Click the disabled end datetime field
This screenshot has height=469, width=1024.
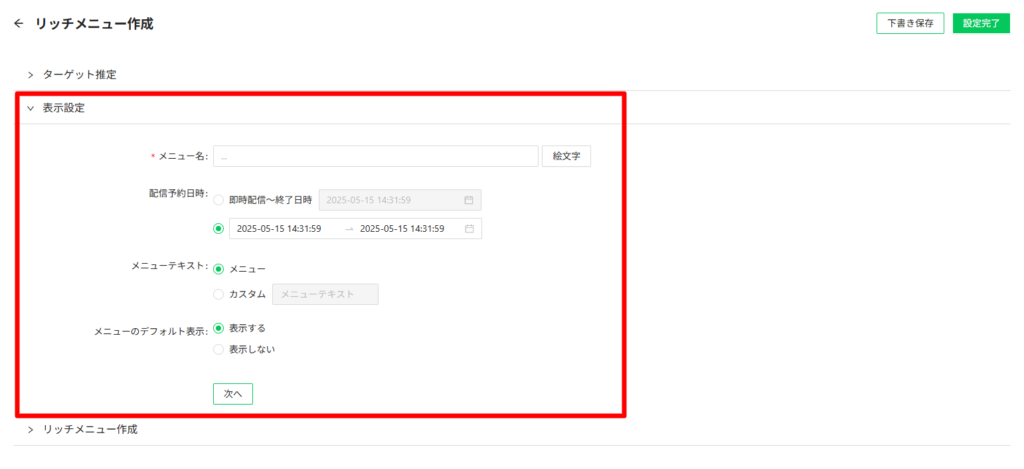tap(400, 200)
